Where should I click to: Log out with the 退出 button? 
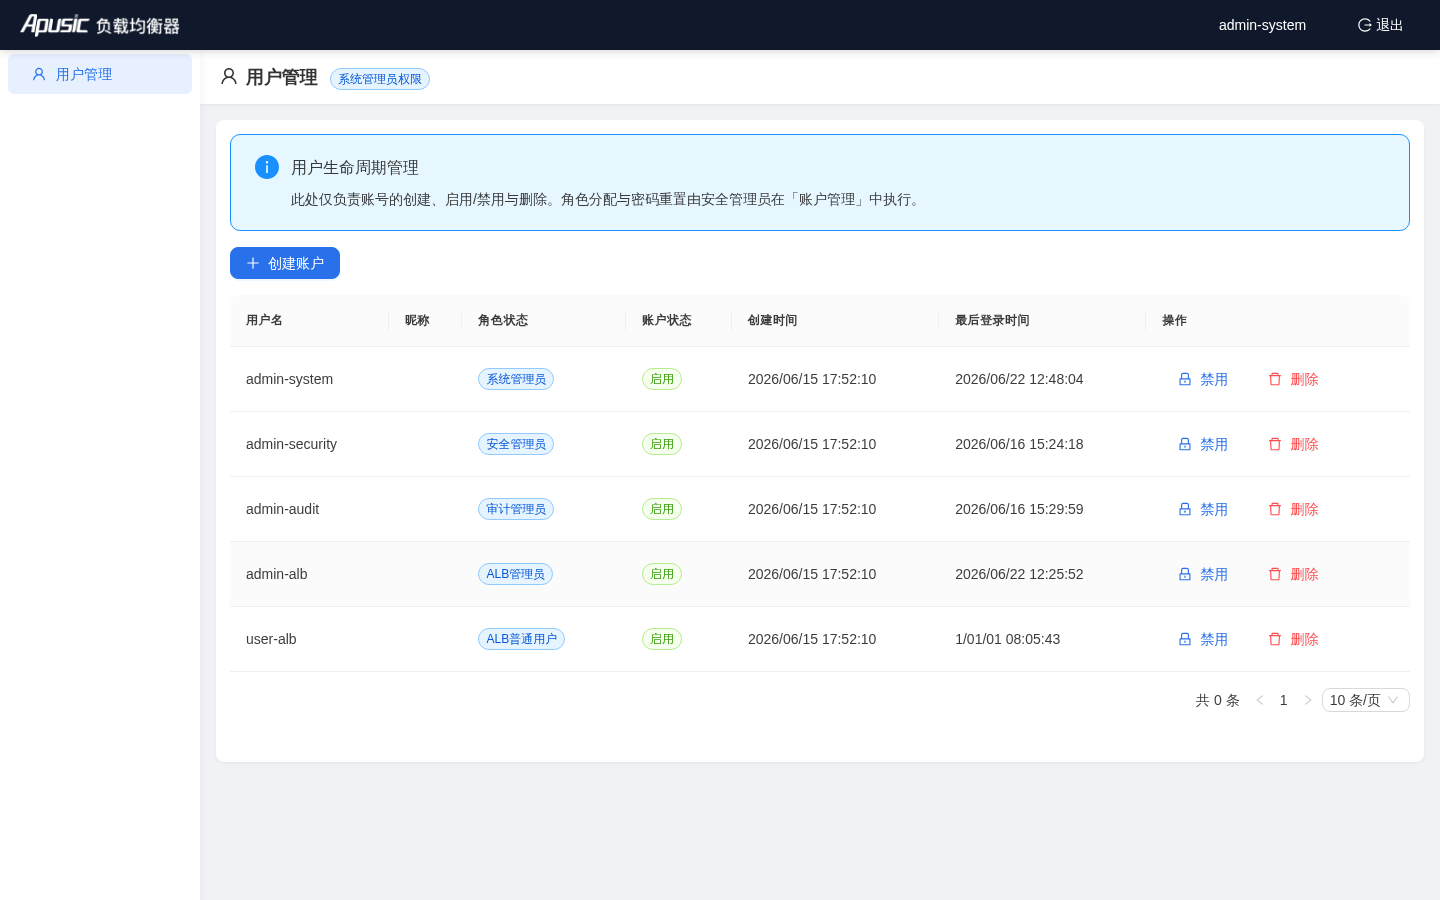(x=1381, y=25)
